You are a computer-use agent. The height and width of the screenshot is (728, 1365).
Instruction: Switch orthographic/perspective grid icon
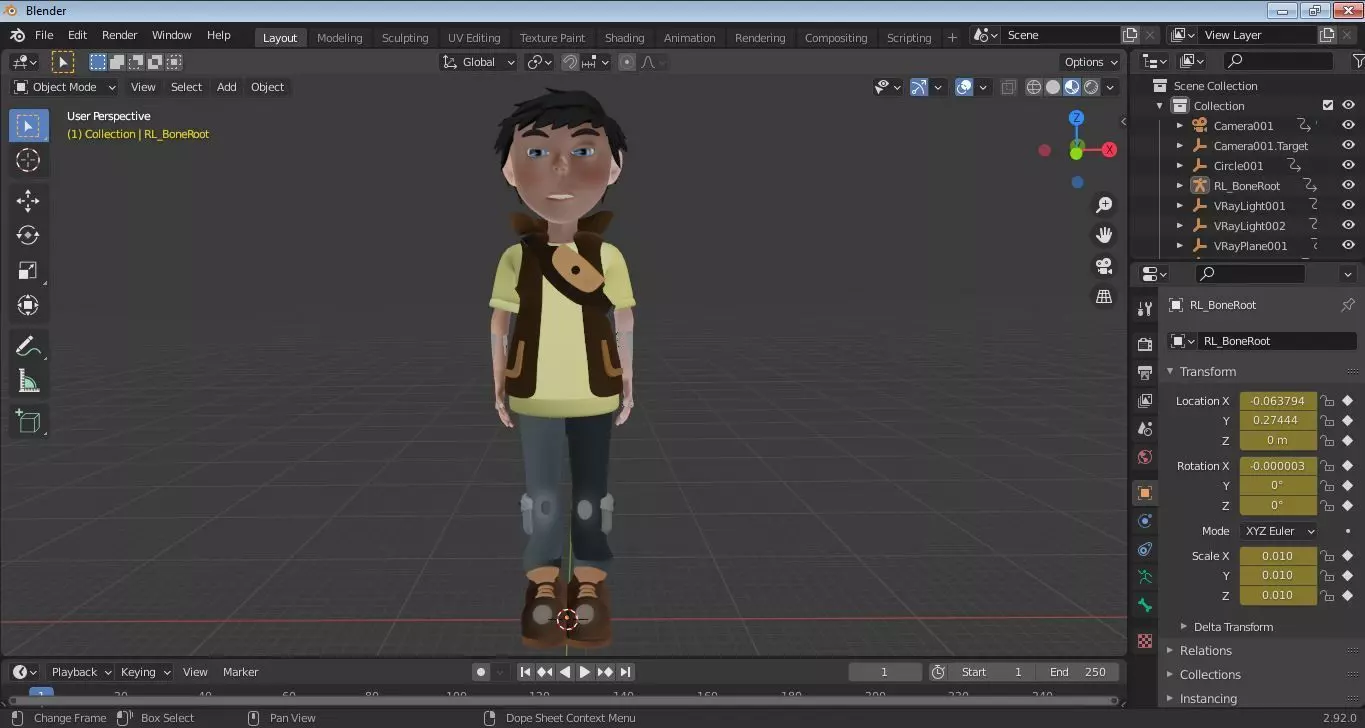1104,296
